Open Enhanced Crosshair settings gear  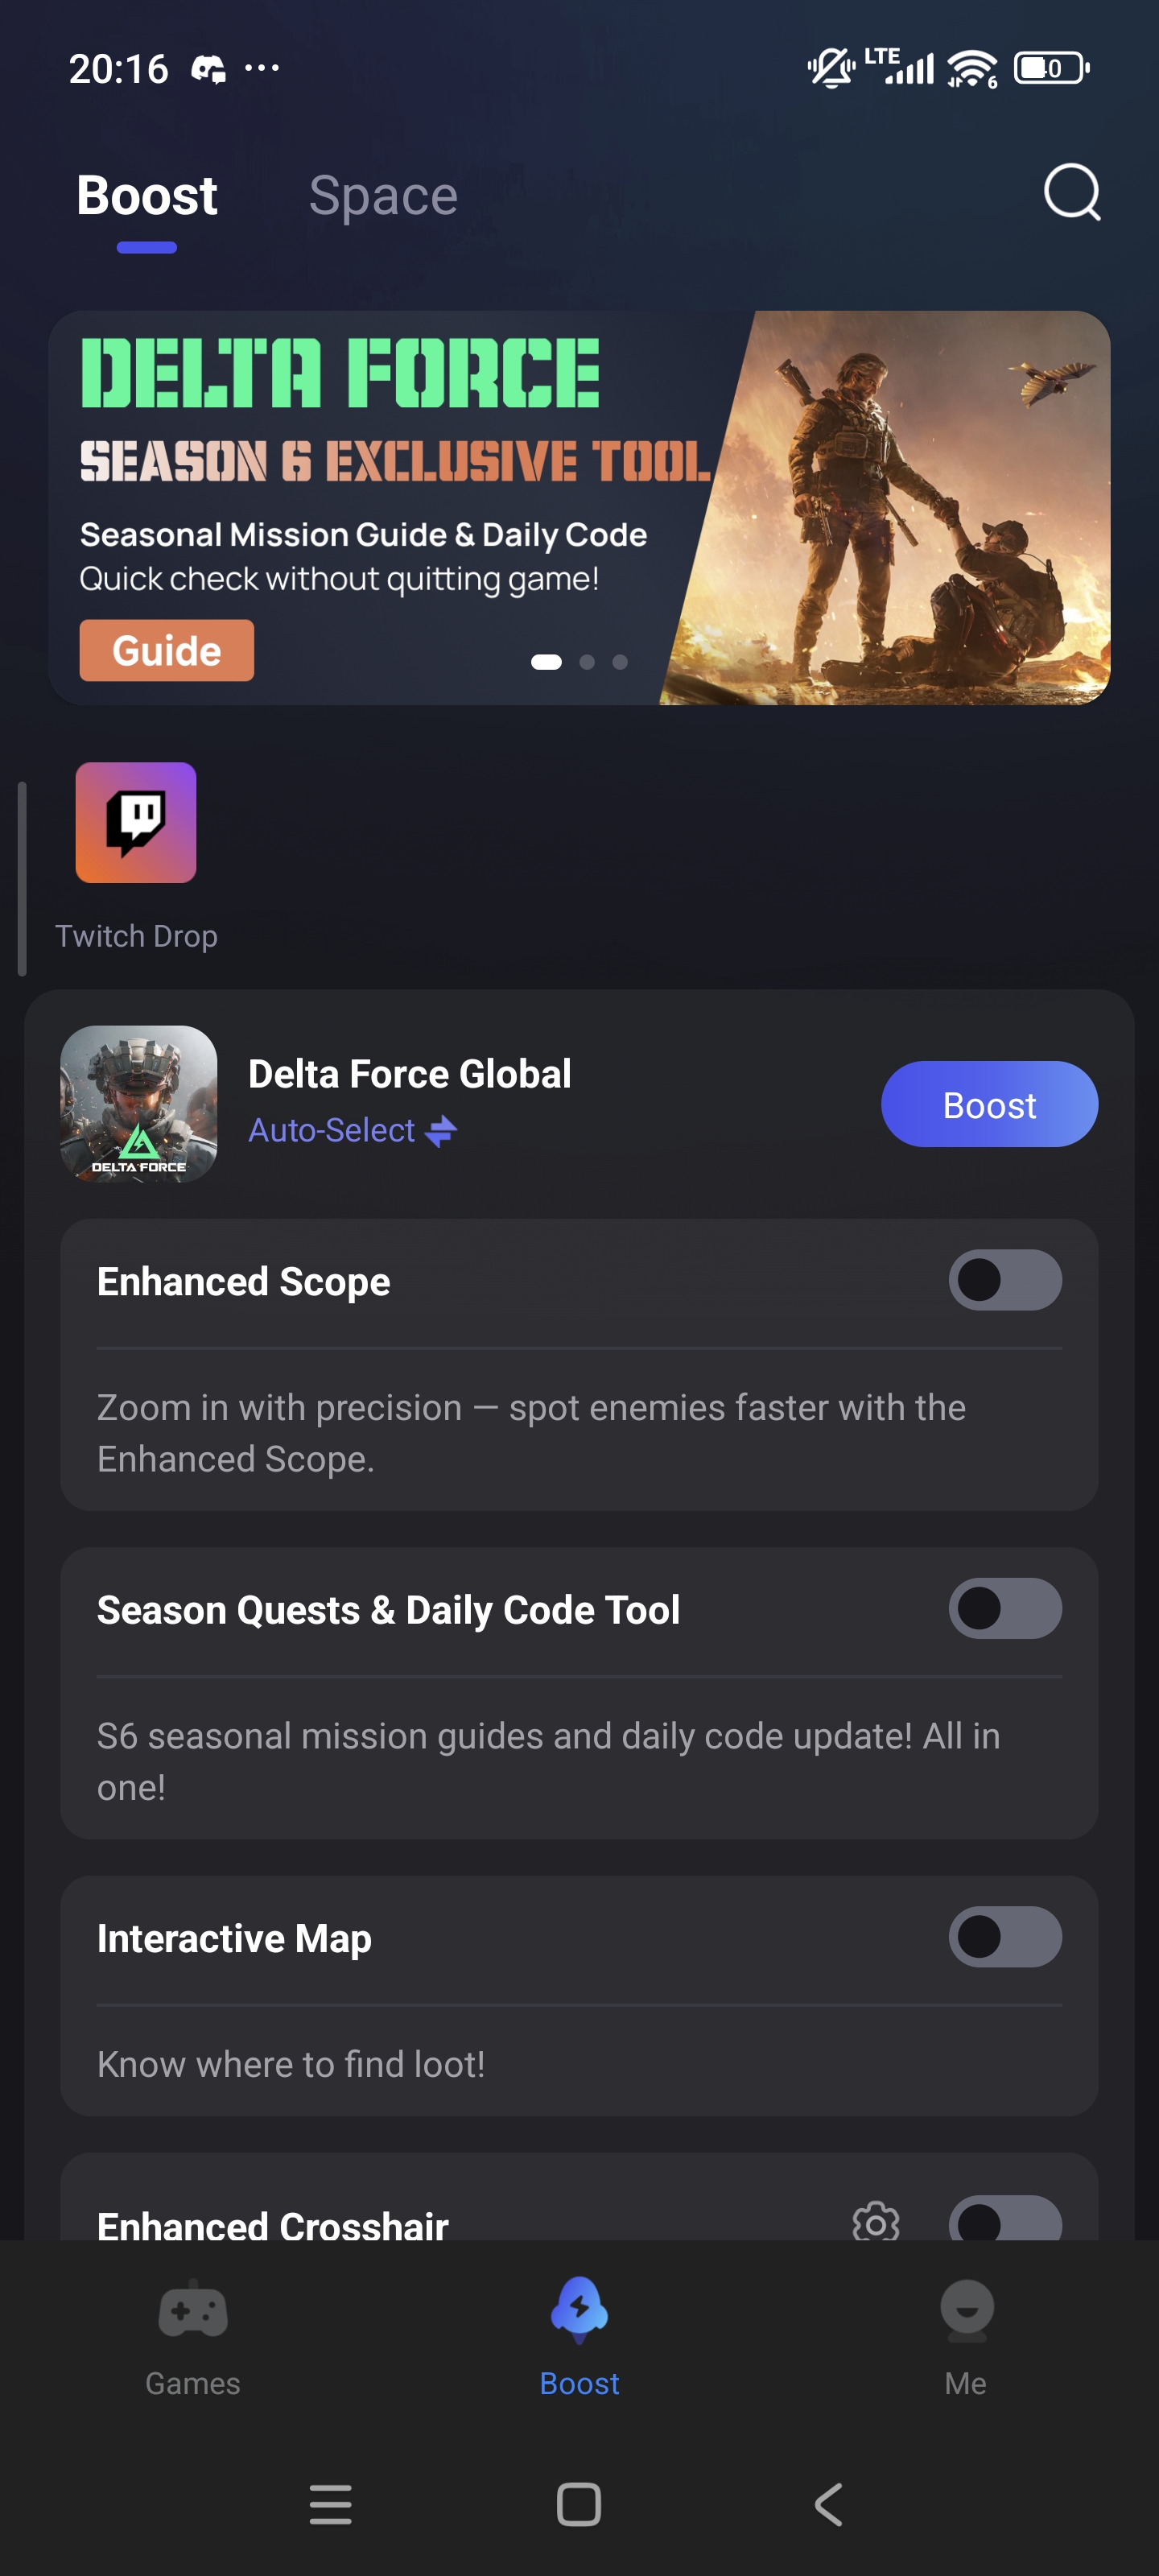click(x=875, y=2221)
